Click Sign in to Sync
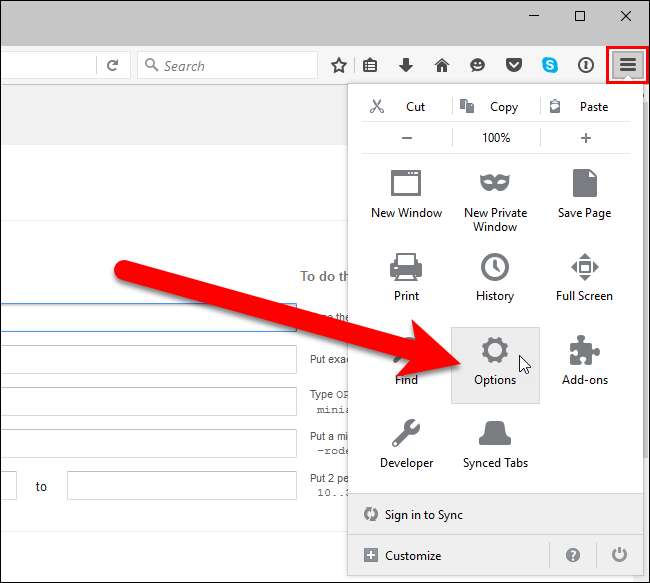This screenshot has height=583, width=650. [x=424, y=515]
